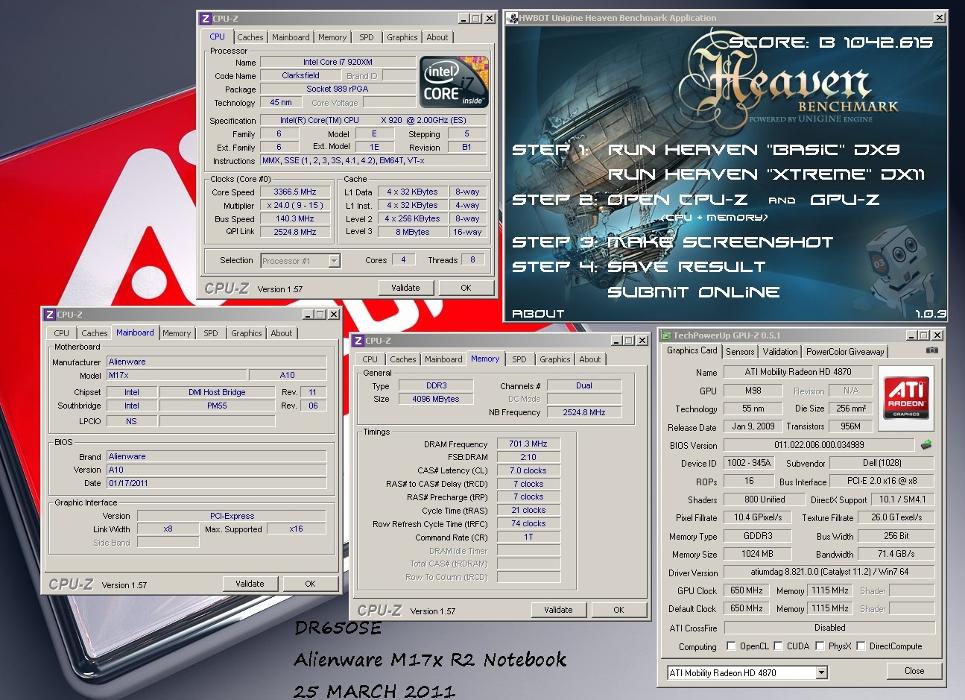The width and height of the screenshot is (965, 700).
Task: Click Make Screenshot in the Heaven app
Action: [x=720, y=242]
